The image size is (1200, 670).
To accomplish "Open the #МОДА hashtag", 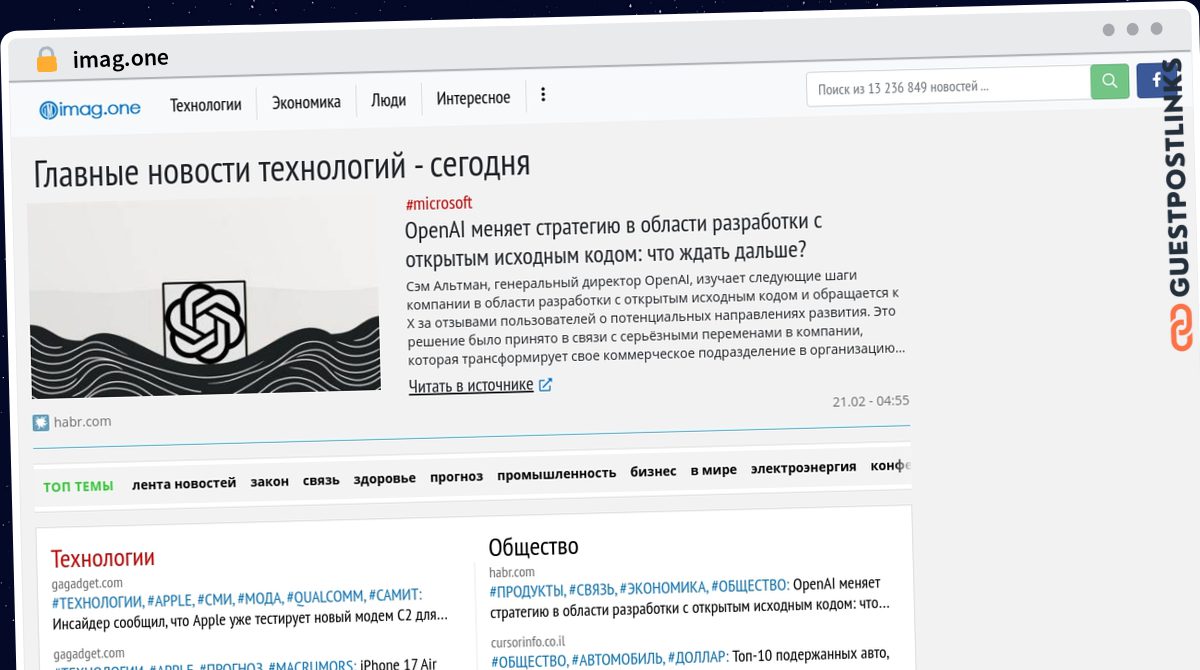I will tap(261, 598).
